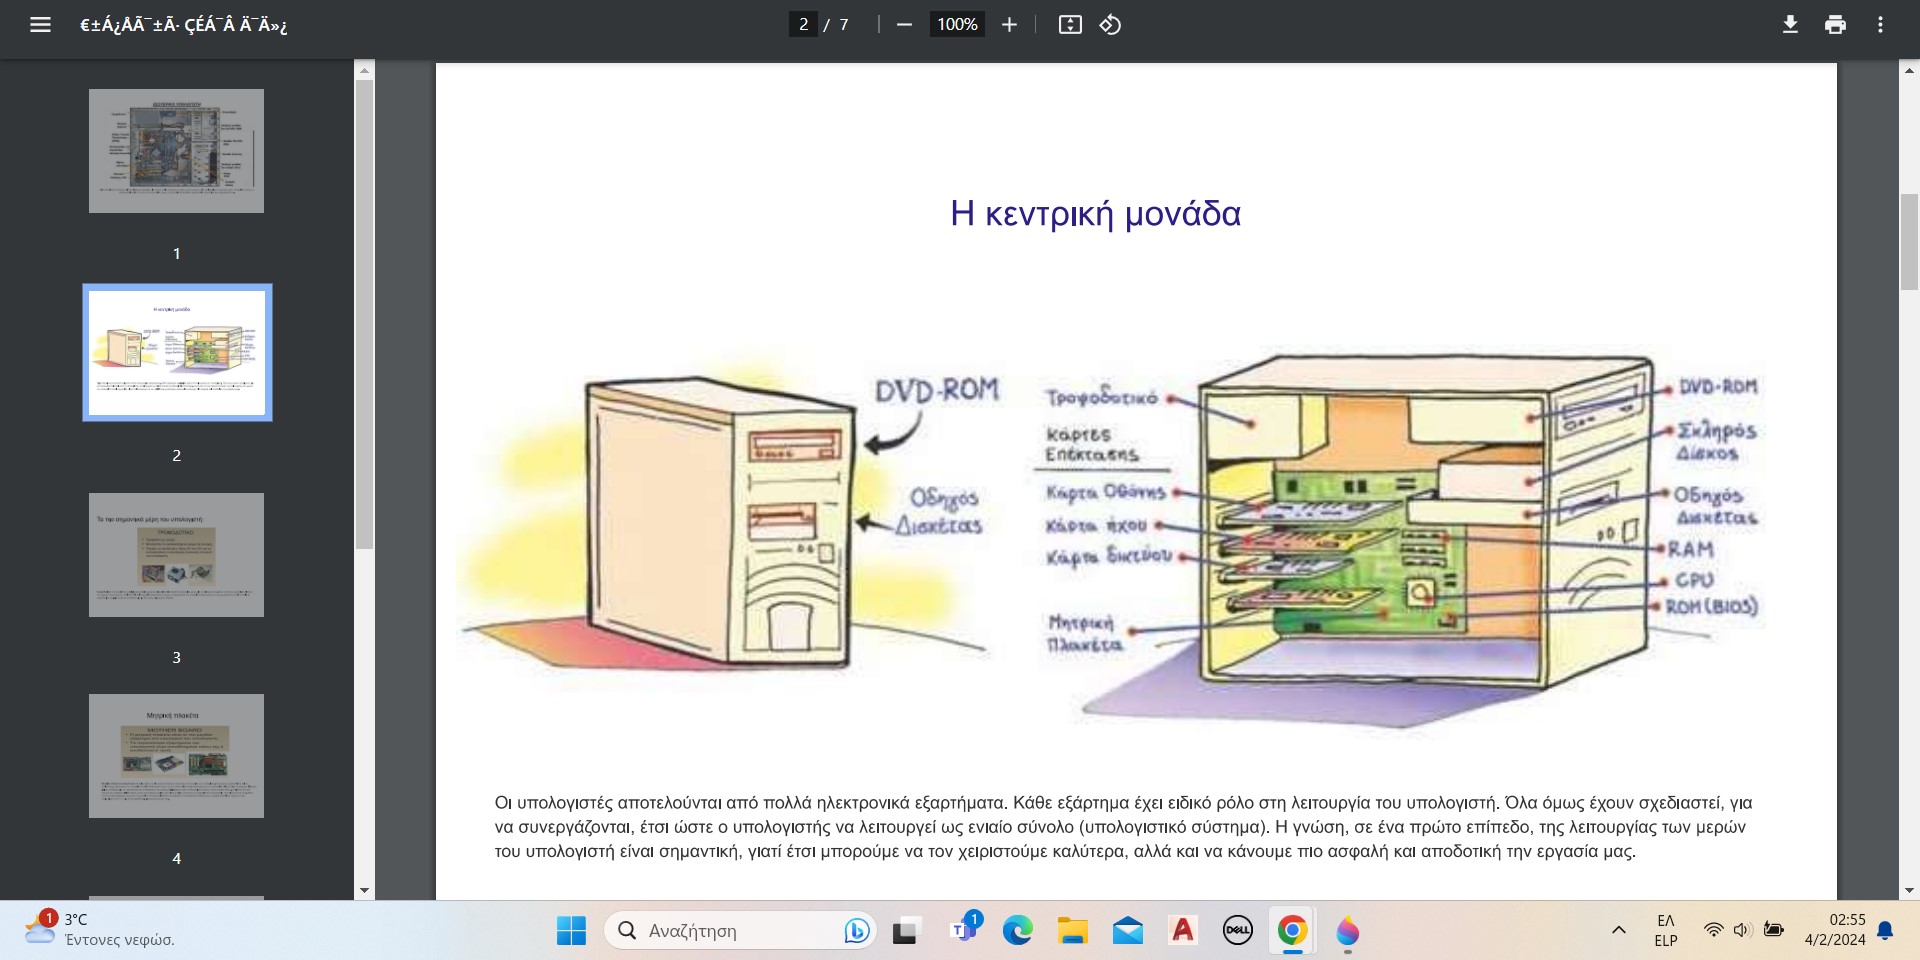
Task: Select page 3 thumbnail
Action: click(x=176, y=555)
